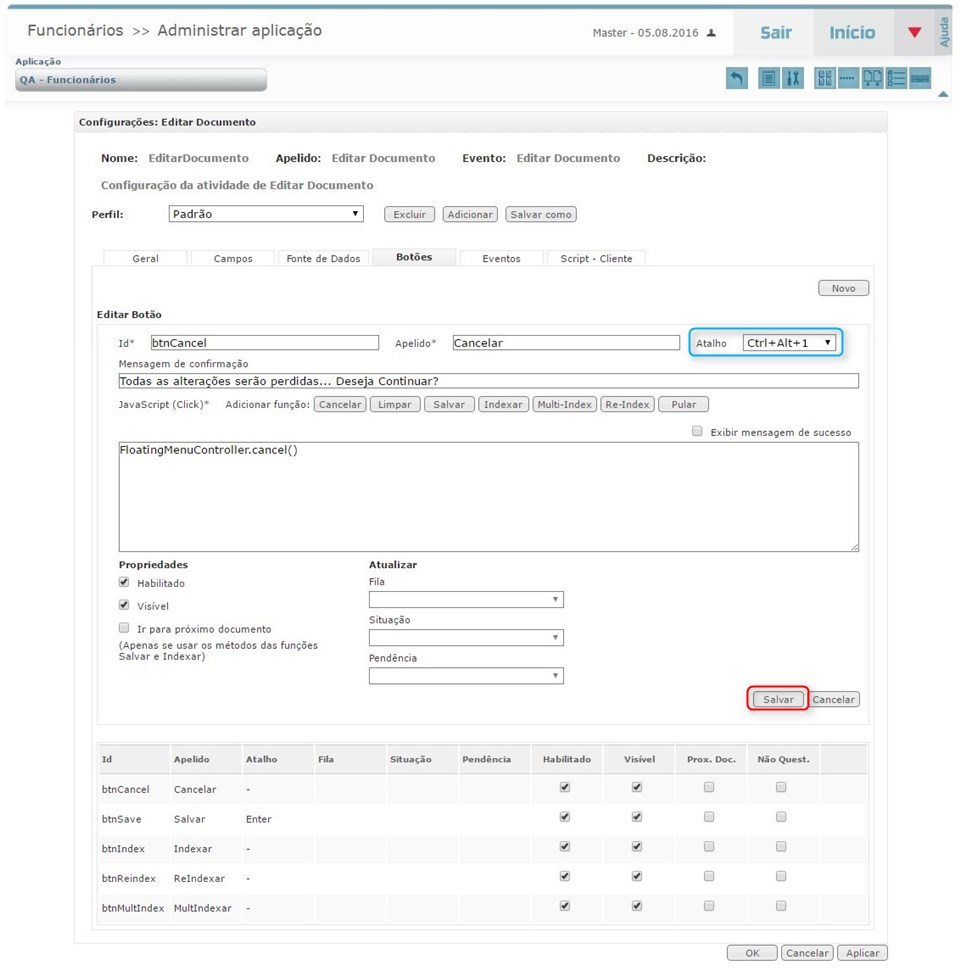This screenshot has height=970, width=960.
Task: Expand the Perfil dropdown showing Padrão
Action: coord(265,214)
